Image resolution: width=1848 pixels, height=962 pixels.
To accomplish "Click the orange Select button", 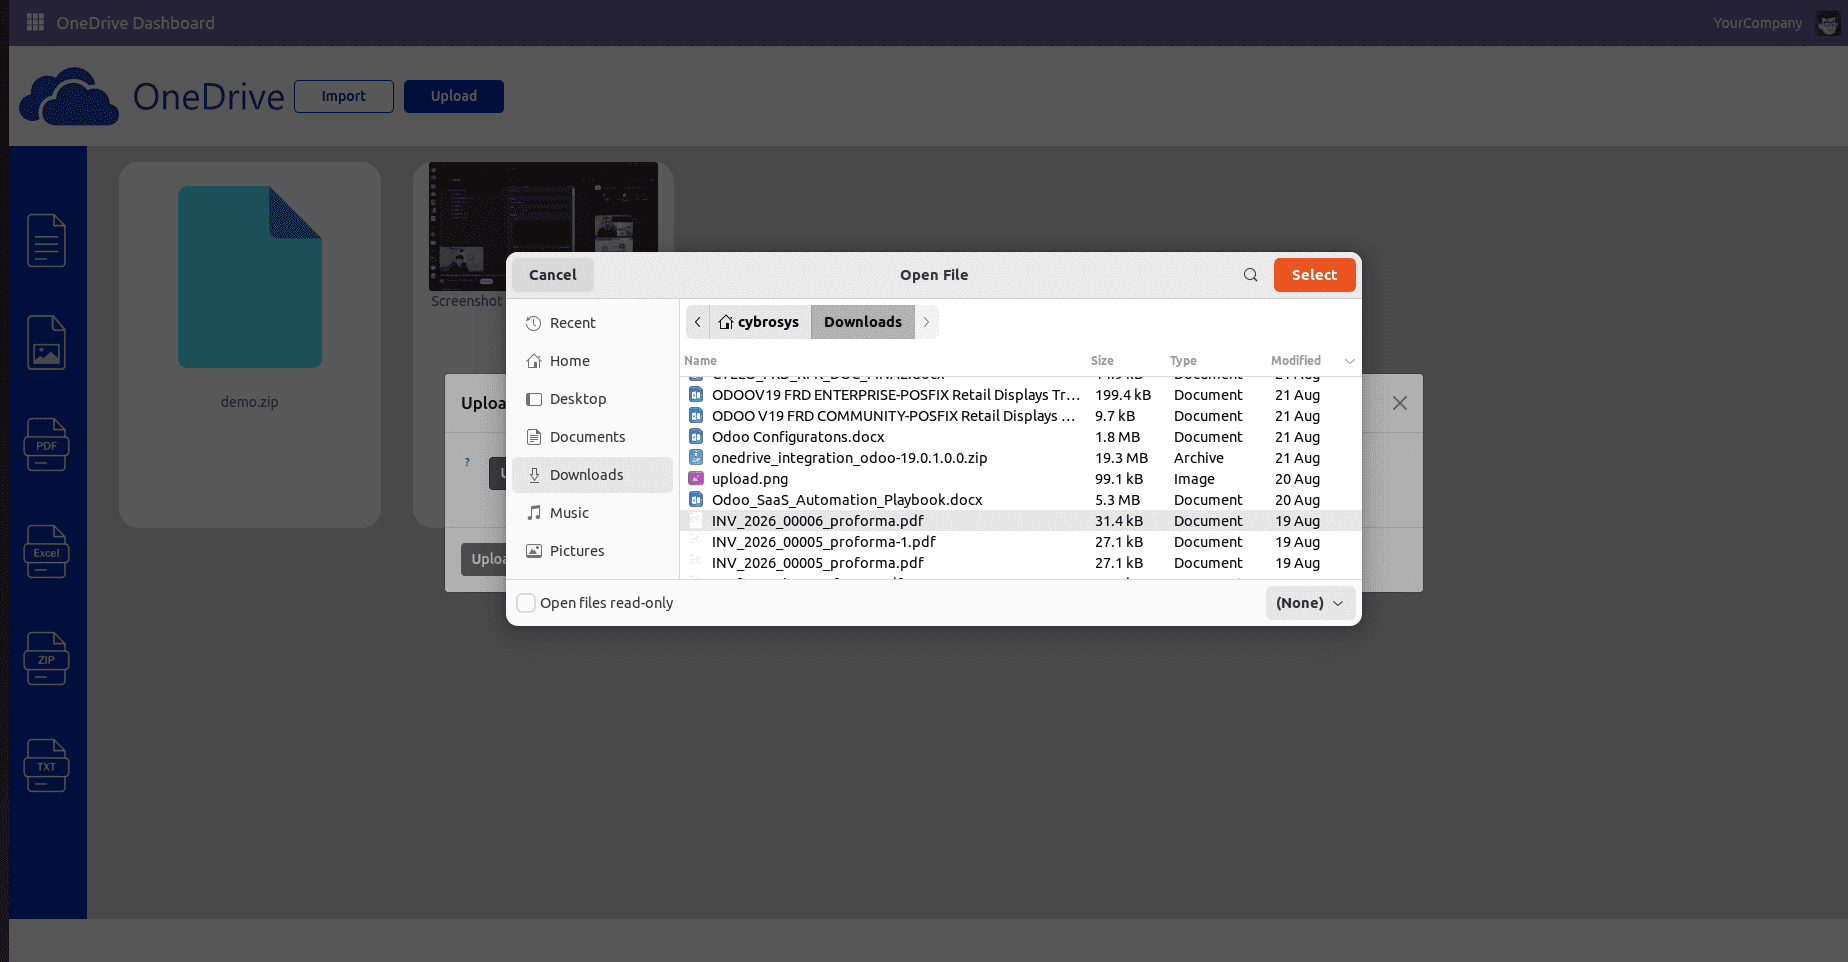I will (1314, 275).
